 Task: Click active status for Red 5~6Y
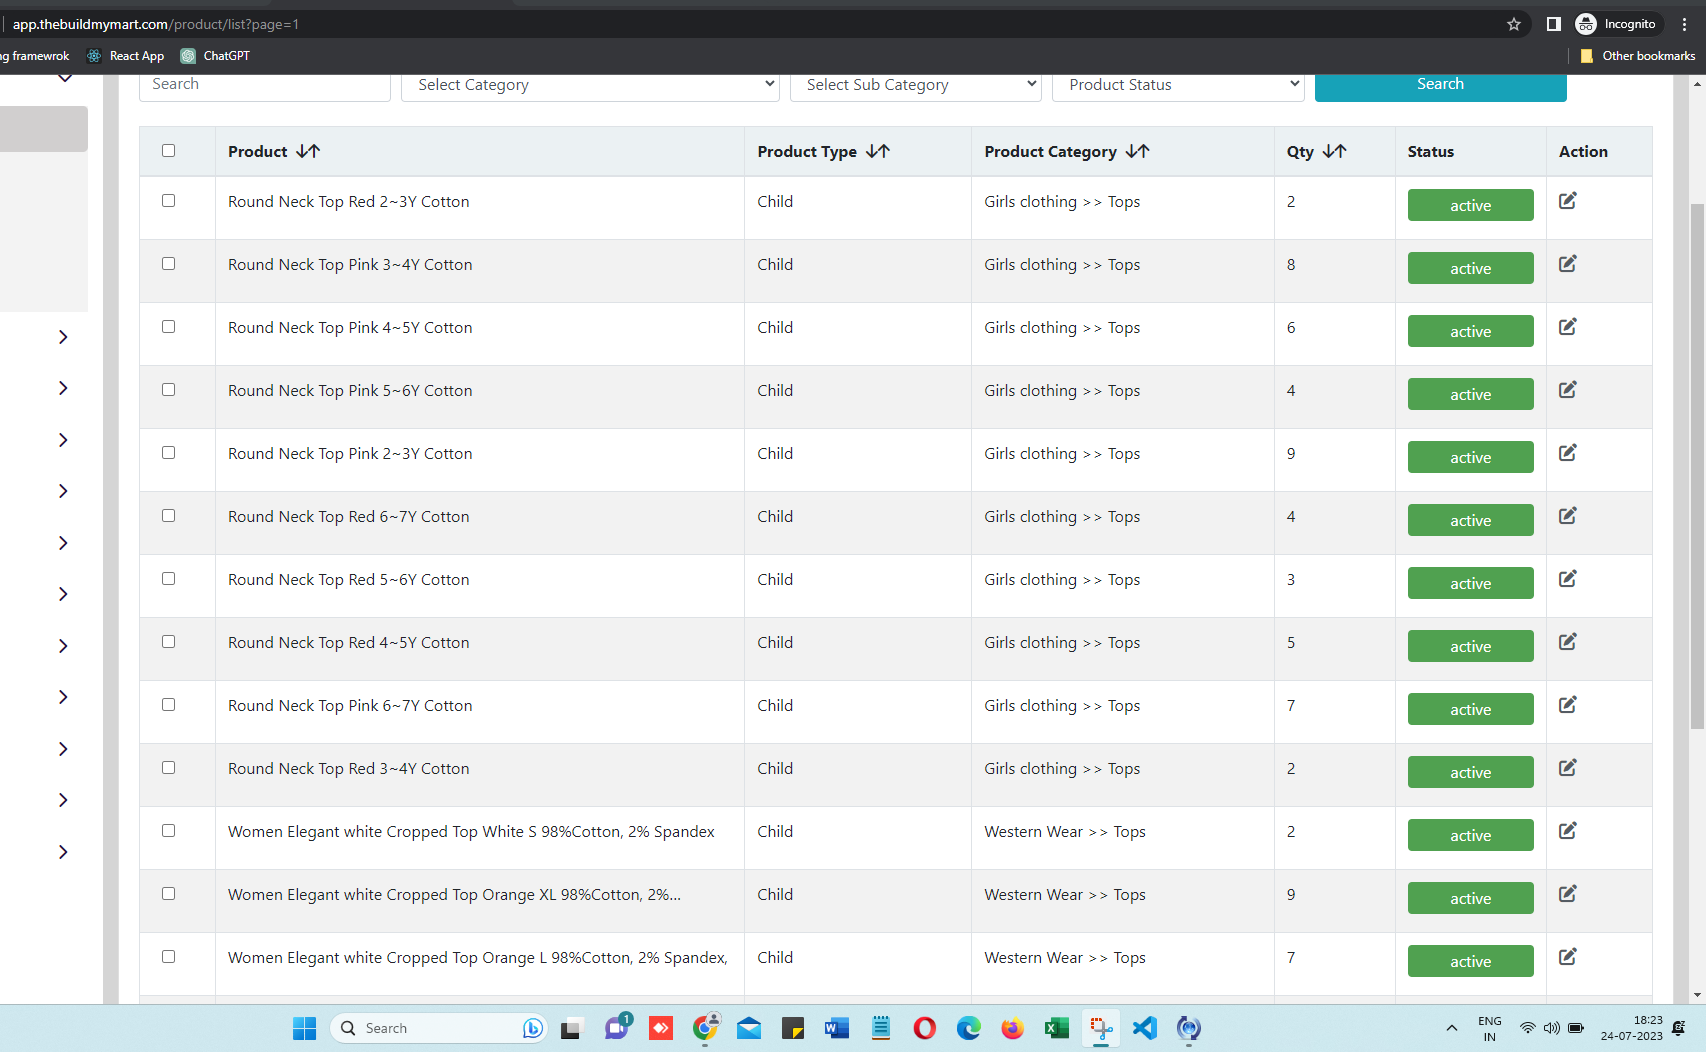(x=1470, y=583)
